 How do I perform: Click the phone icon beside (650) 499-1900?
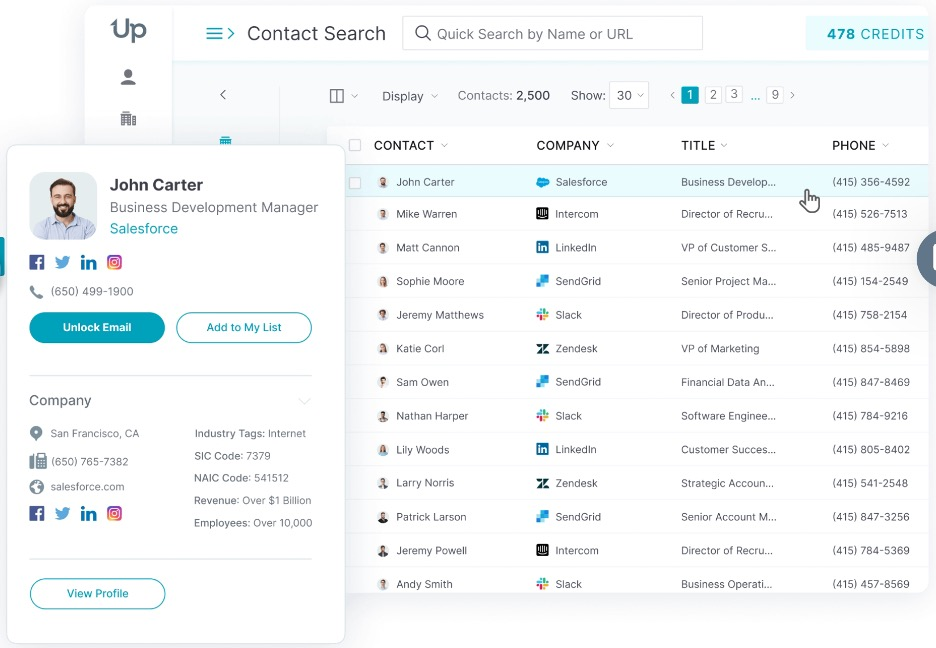point(36,292)
